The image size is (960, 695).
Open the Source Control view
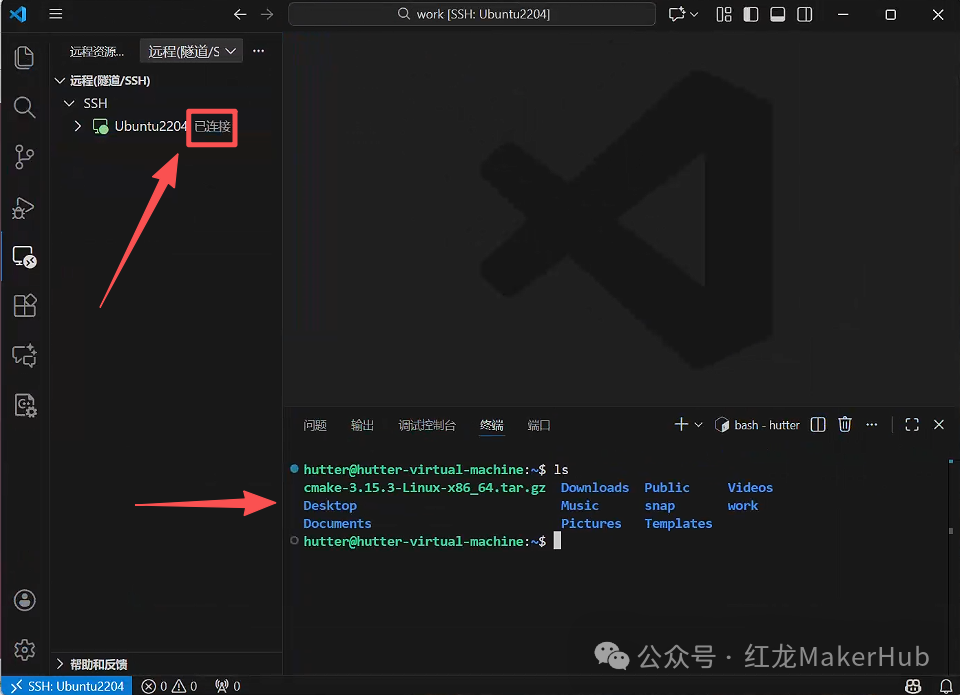point(24,157)
